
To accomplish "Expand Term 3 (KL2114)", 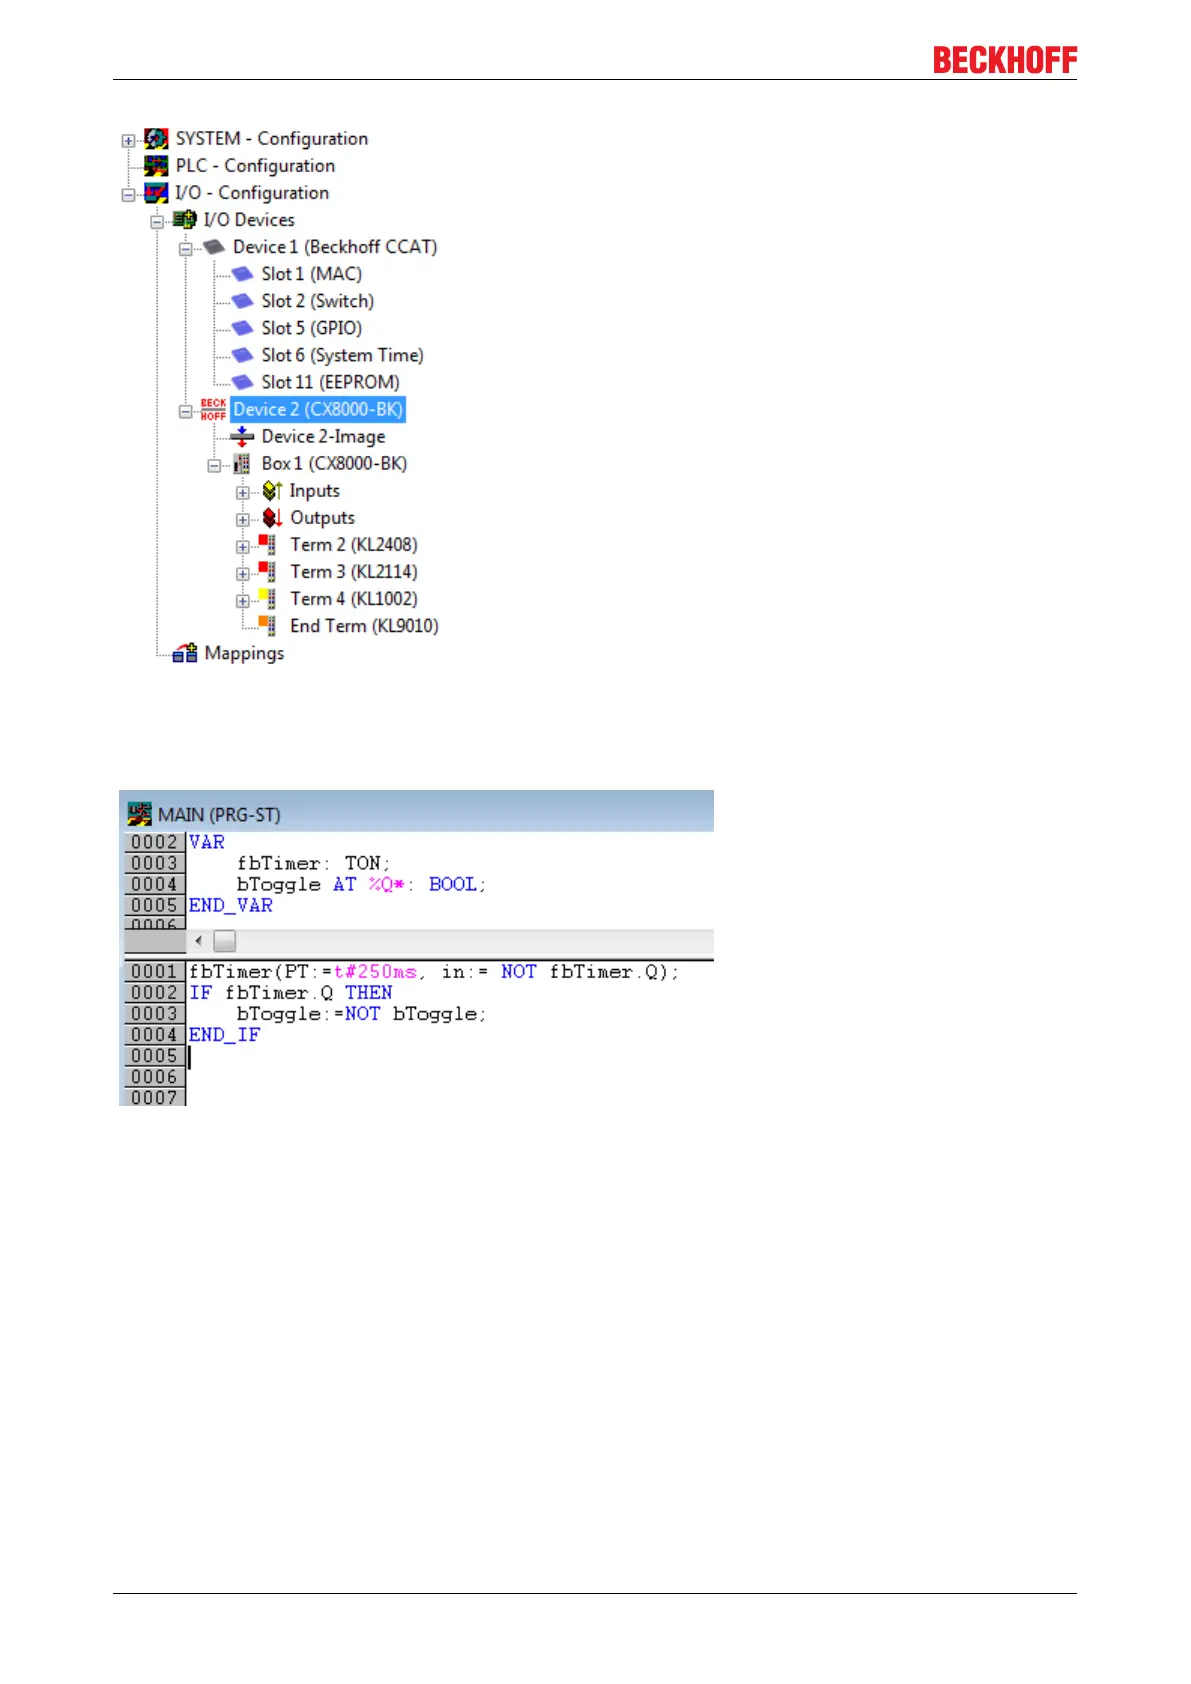I will click(x=242, y=573).
